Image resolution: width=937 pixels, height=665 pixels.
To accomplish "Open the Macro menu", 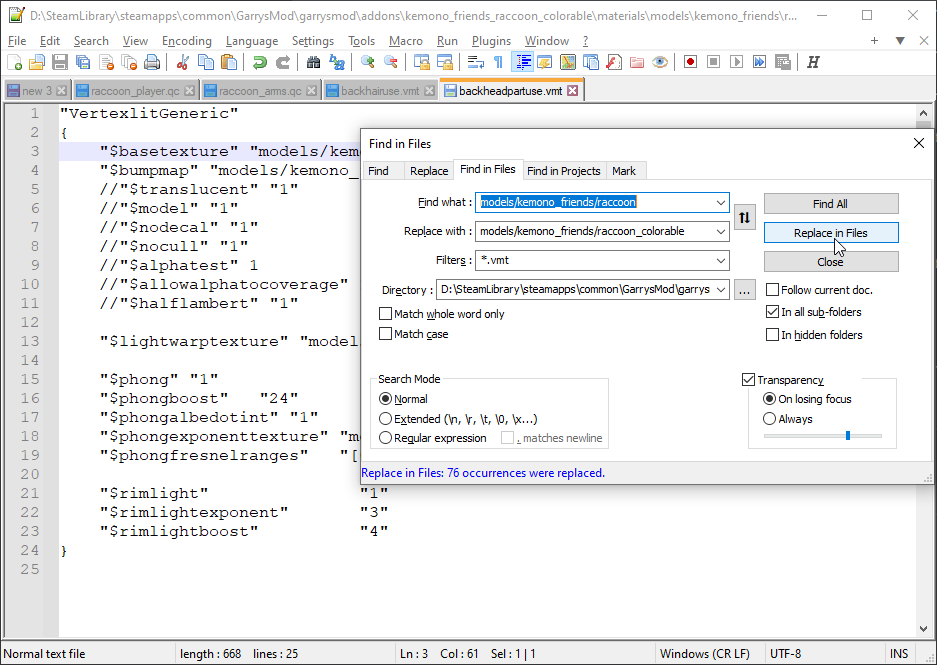I will point(406,41).
